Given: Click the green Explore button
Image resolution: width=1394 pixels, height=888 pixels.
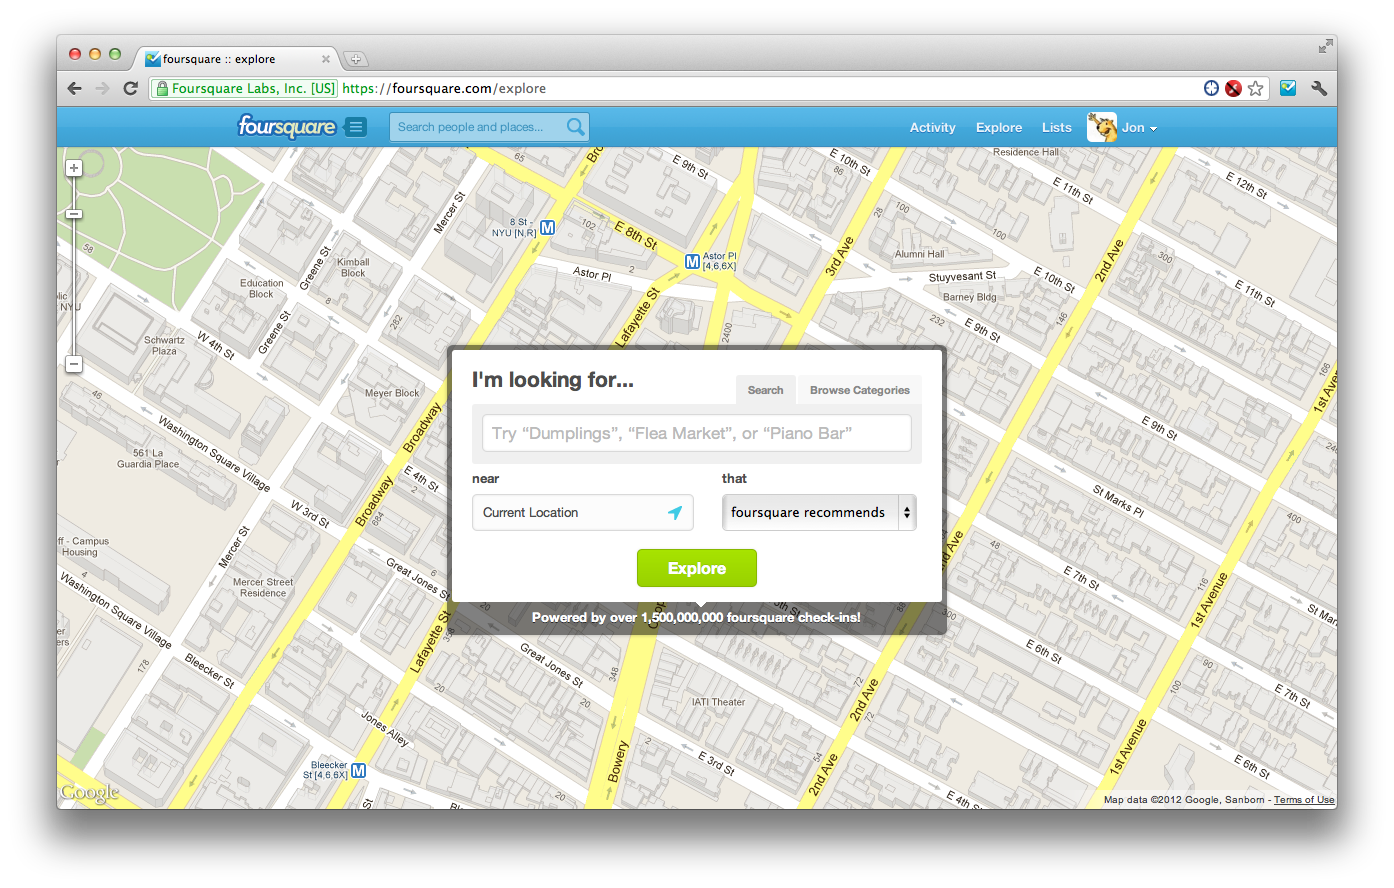Looking at the screenshot, I should 697,568.
